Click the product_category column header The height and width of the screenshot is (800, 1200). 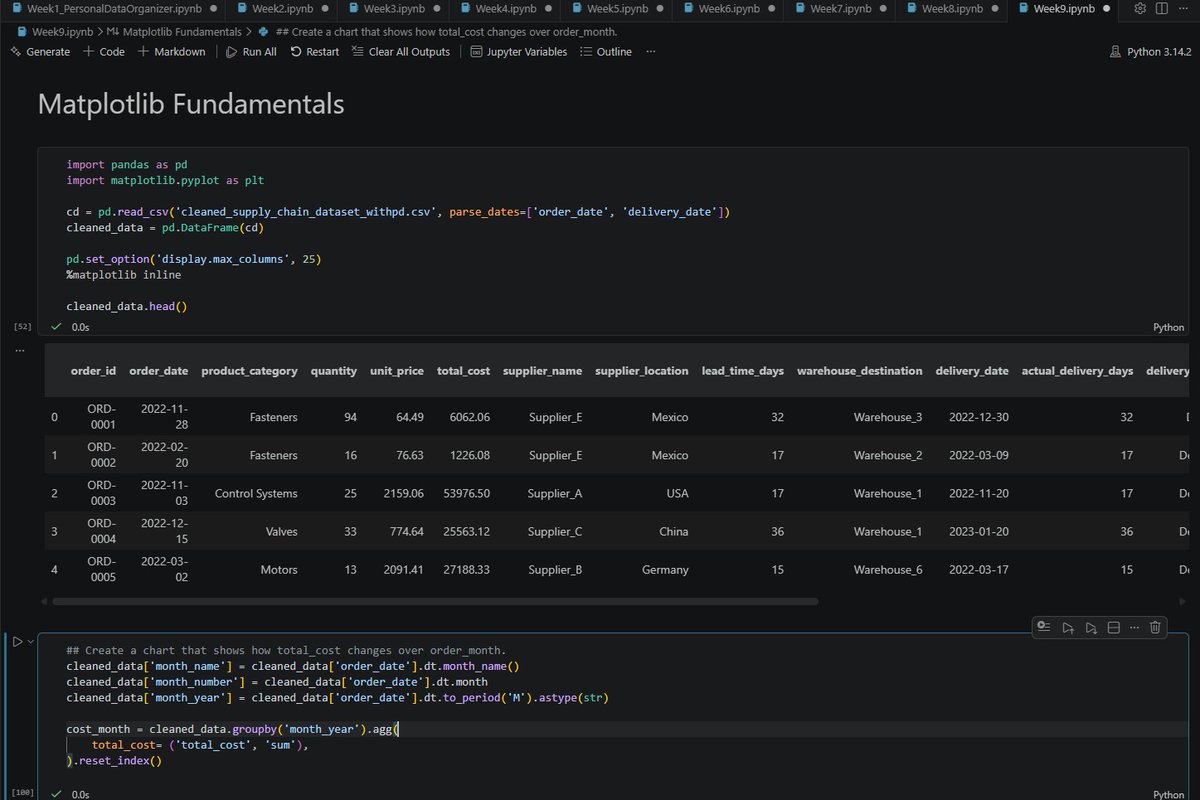tap(249, 371)
